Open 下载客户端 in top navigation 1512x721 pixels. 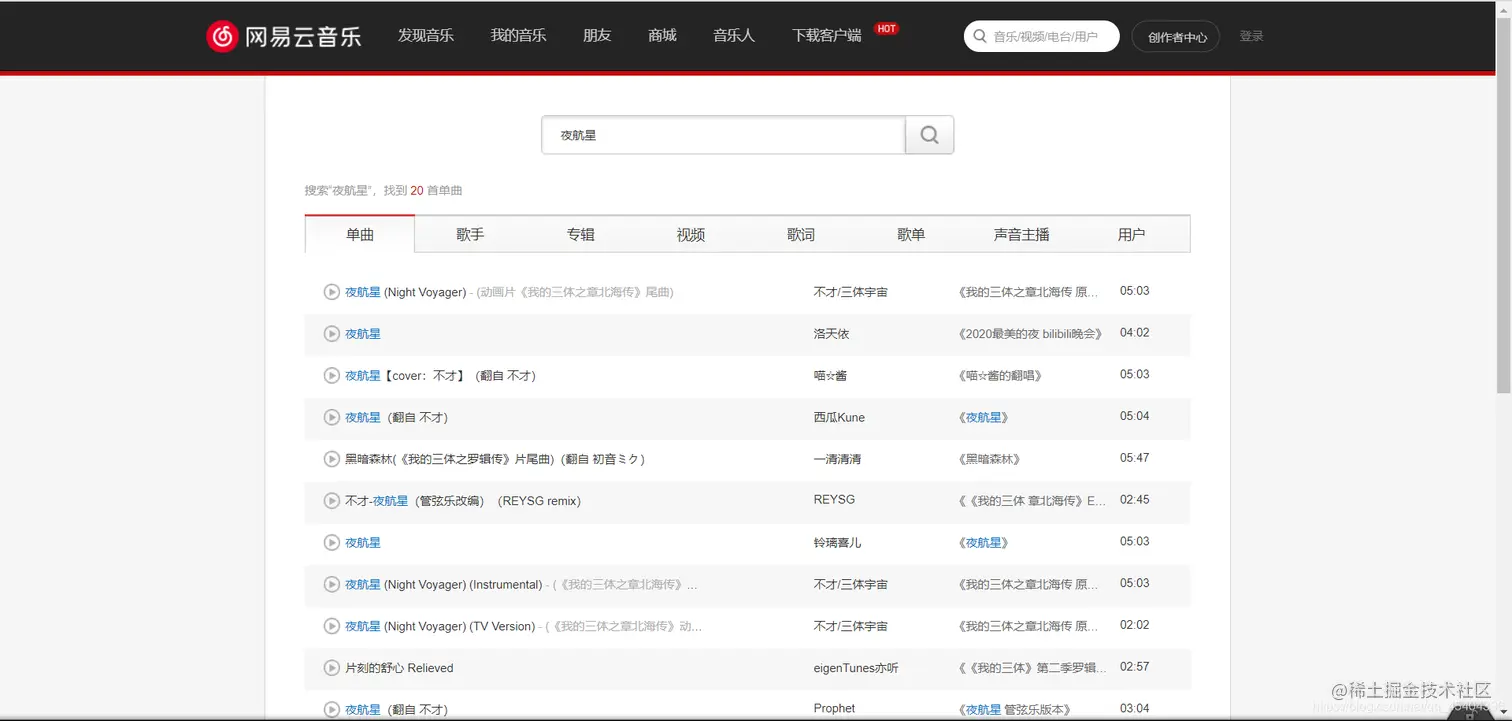(826, 35)
